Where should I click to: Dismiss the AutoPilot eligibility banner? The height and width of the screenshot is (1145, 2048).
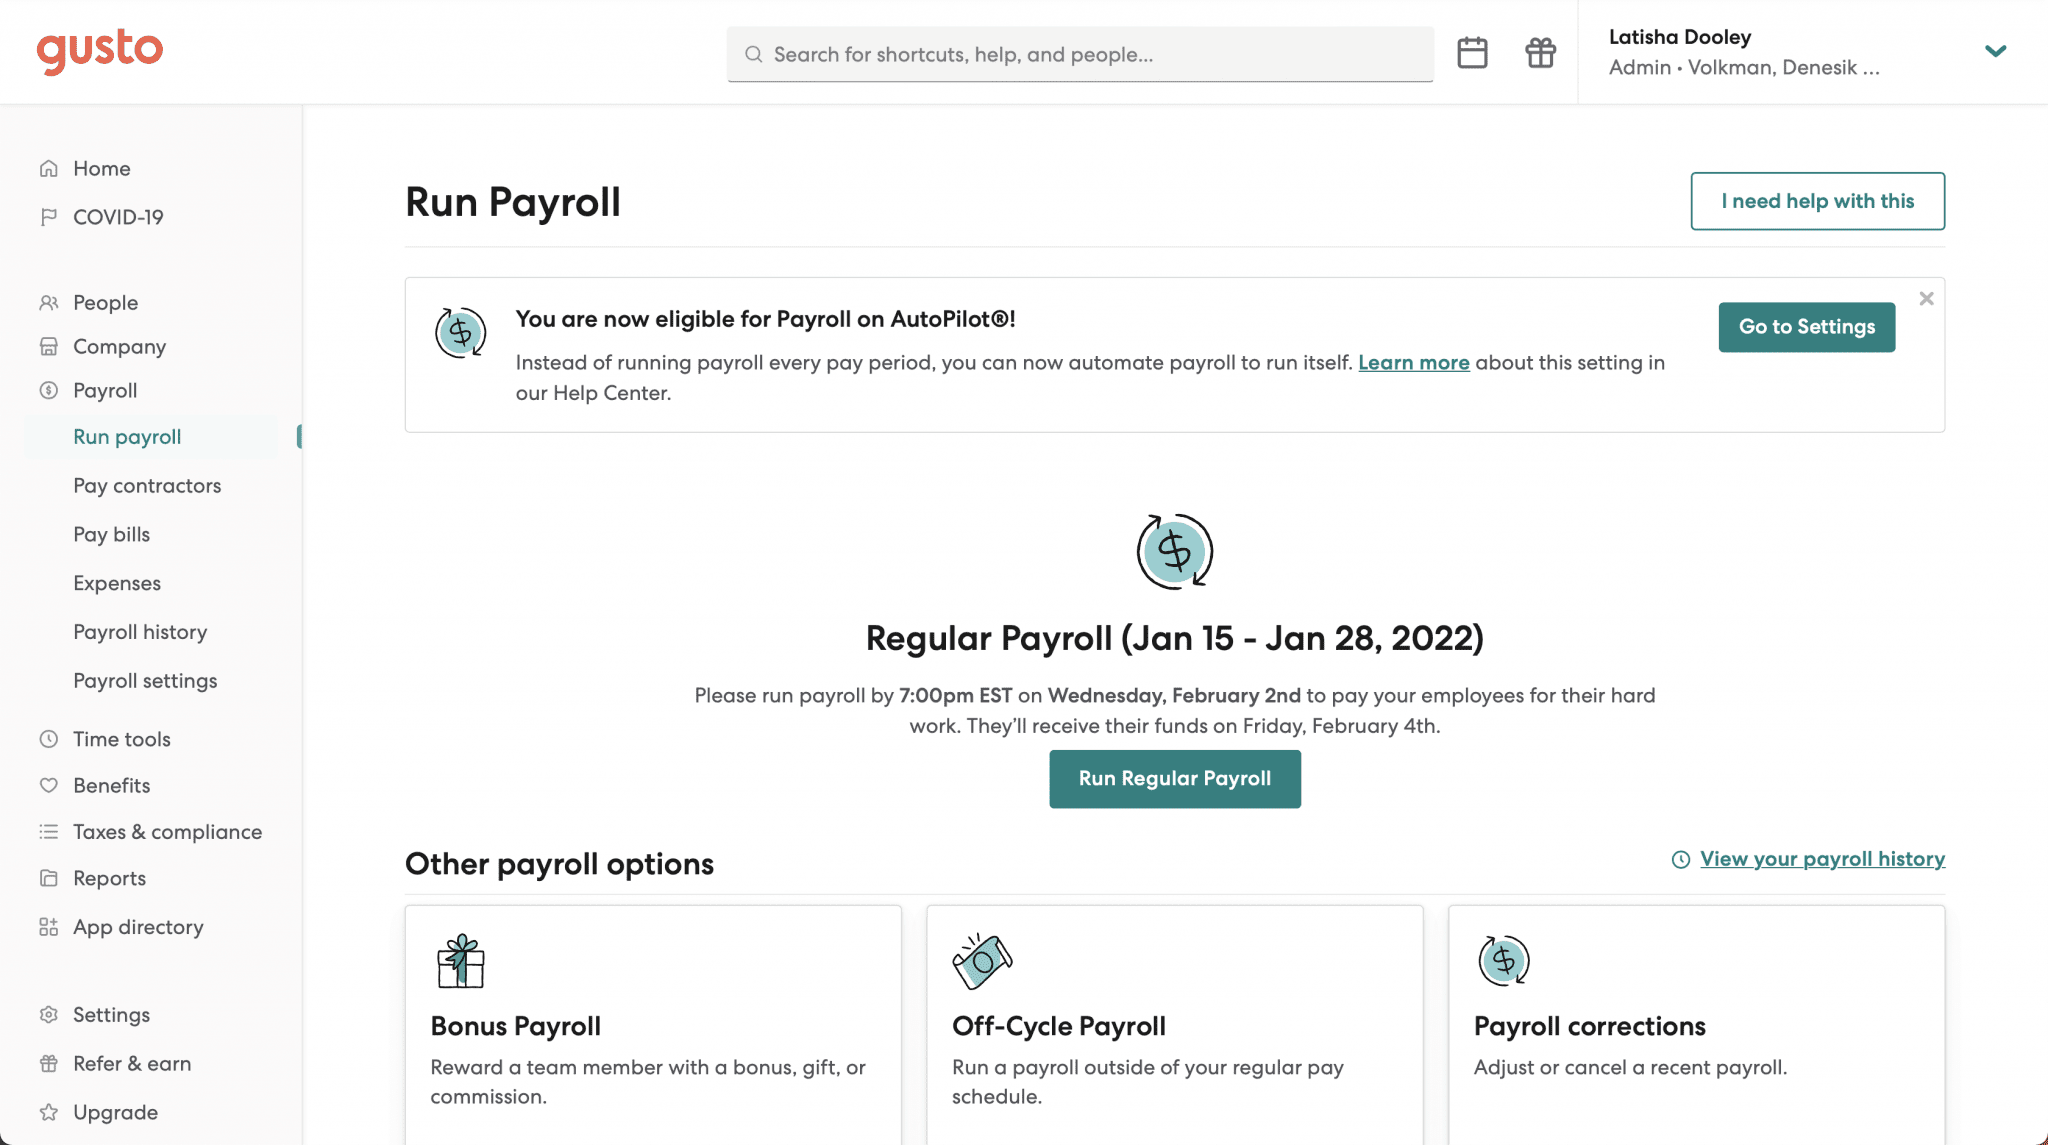point(1926,298)
